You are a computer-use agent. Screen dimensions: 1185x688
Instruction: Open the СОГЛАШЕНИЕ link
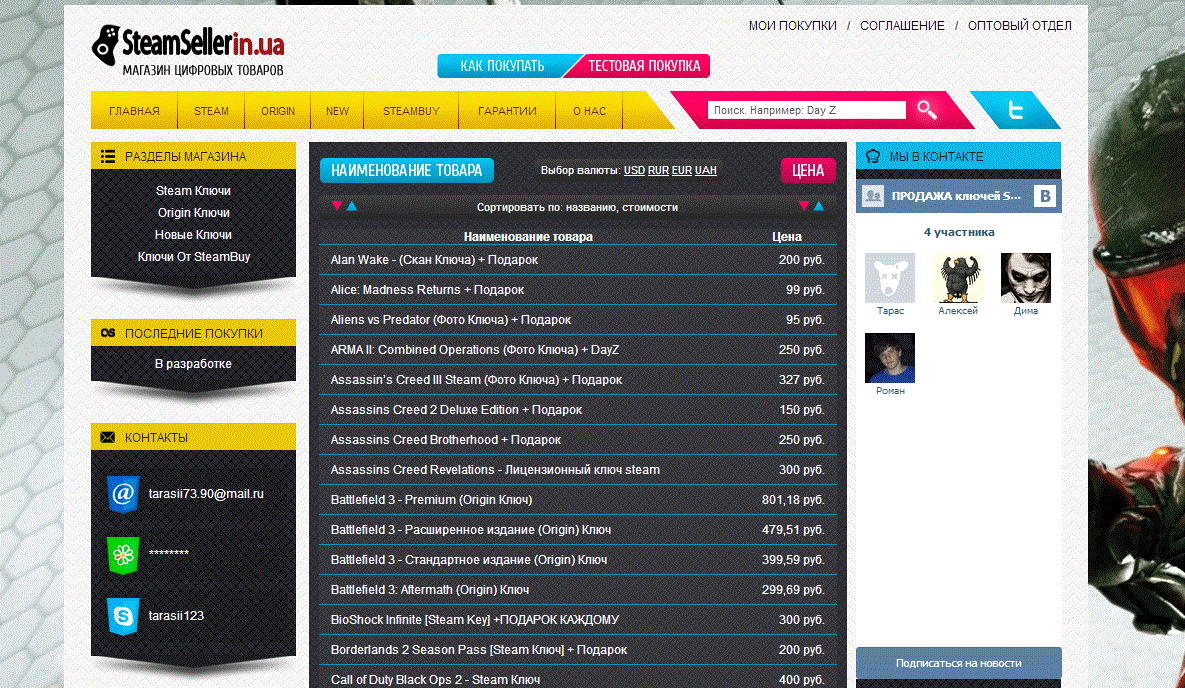tap(902, 26)
